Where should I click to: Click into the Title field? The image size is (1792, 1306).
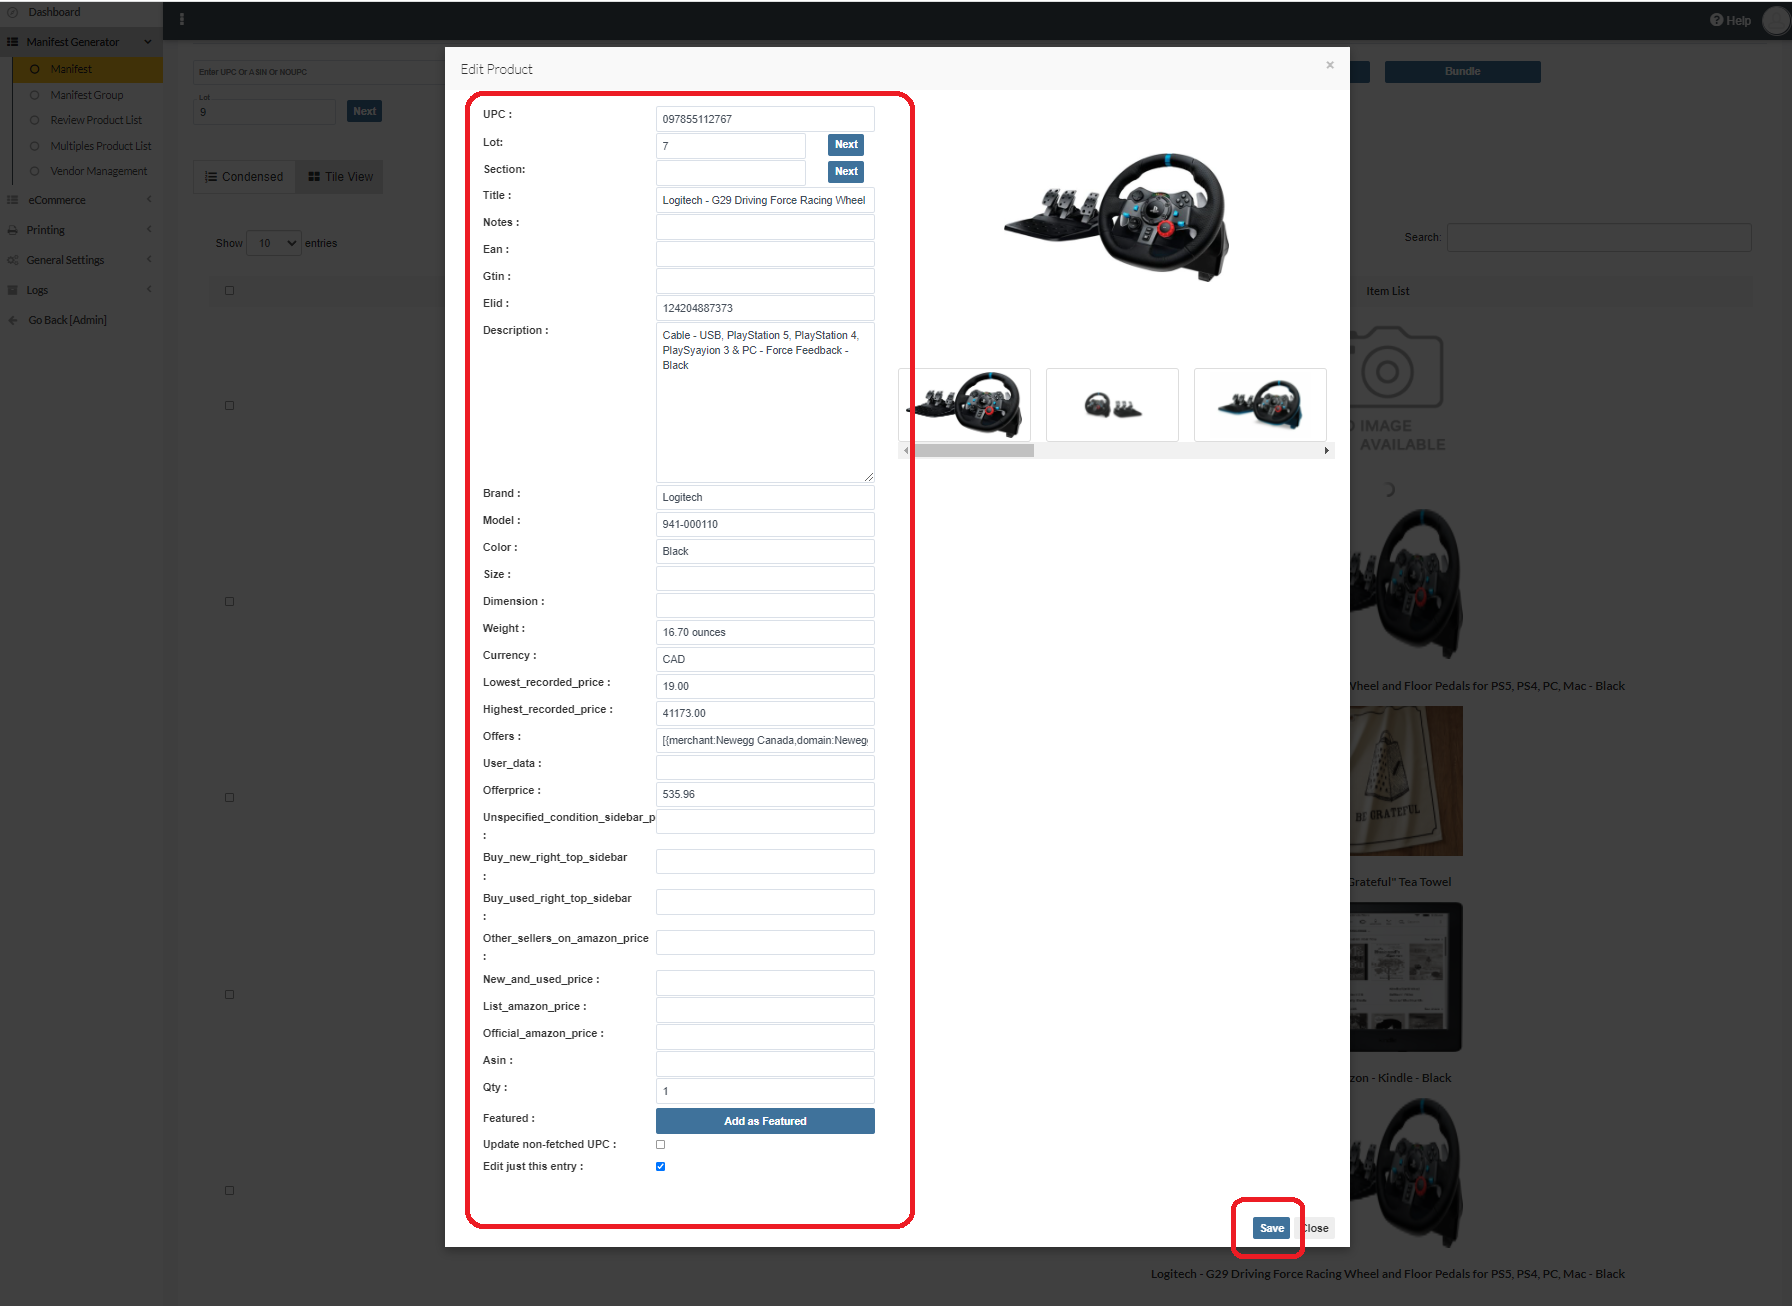[765, 200]
